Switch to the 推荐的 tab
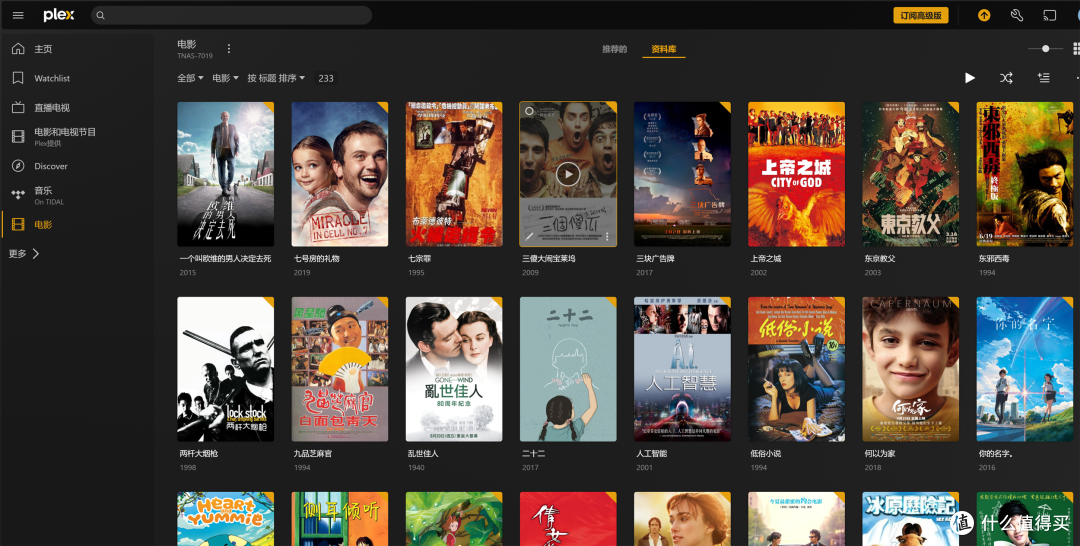Screen dimensions: 1080x546 614,49
